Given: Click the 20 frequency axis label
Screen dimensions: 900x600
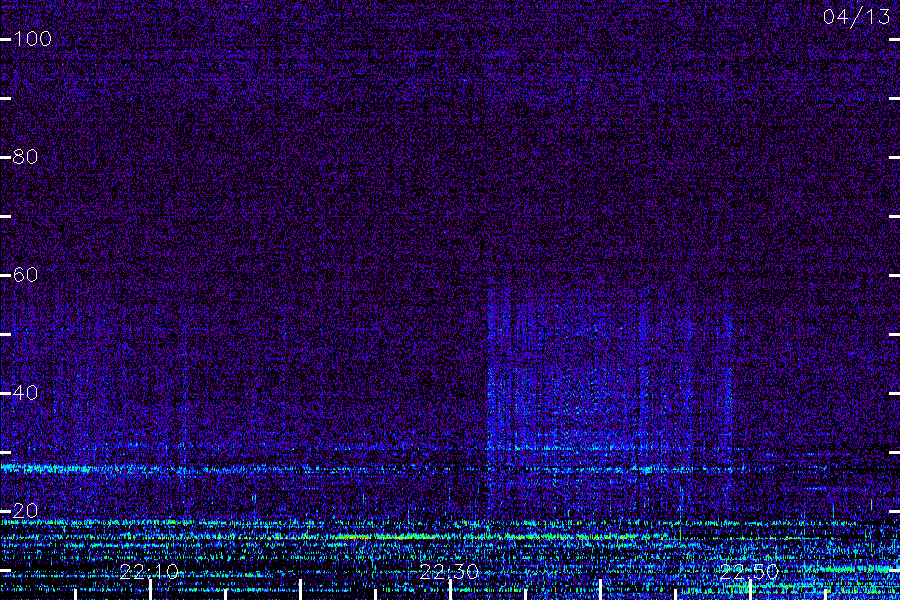Looking at the screenshot, I should click(x=25, y=510).
